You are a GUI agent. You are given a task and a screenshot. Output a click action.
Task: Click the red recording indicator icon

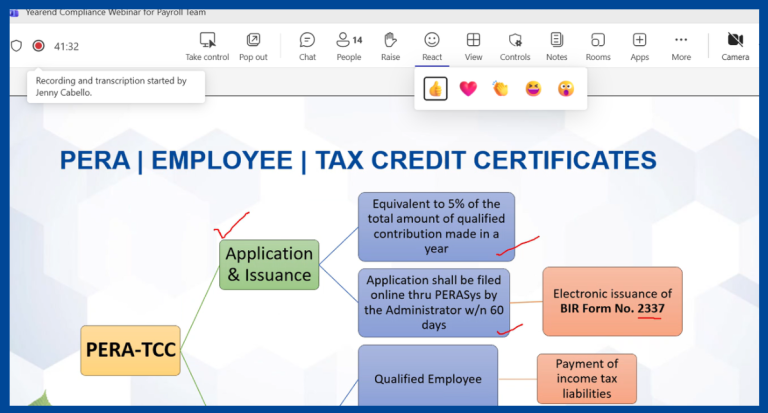pos(38,46)
